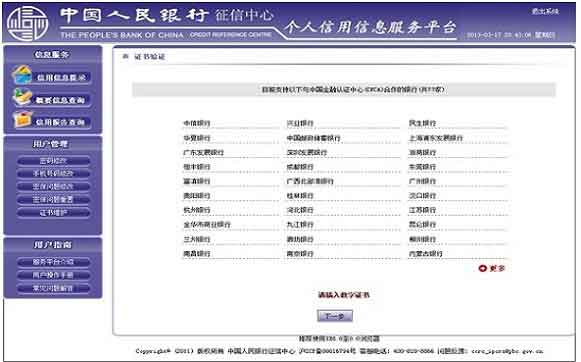The width and height of the screenshot is (581, 362).
Task: Select 江苏银行 entry
Action: pyautogui.click(x=422, y=210)
